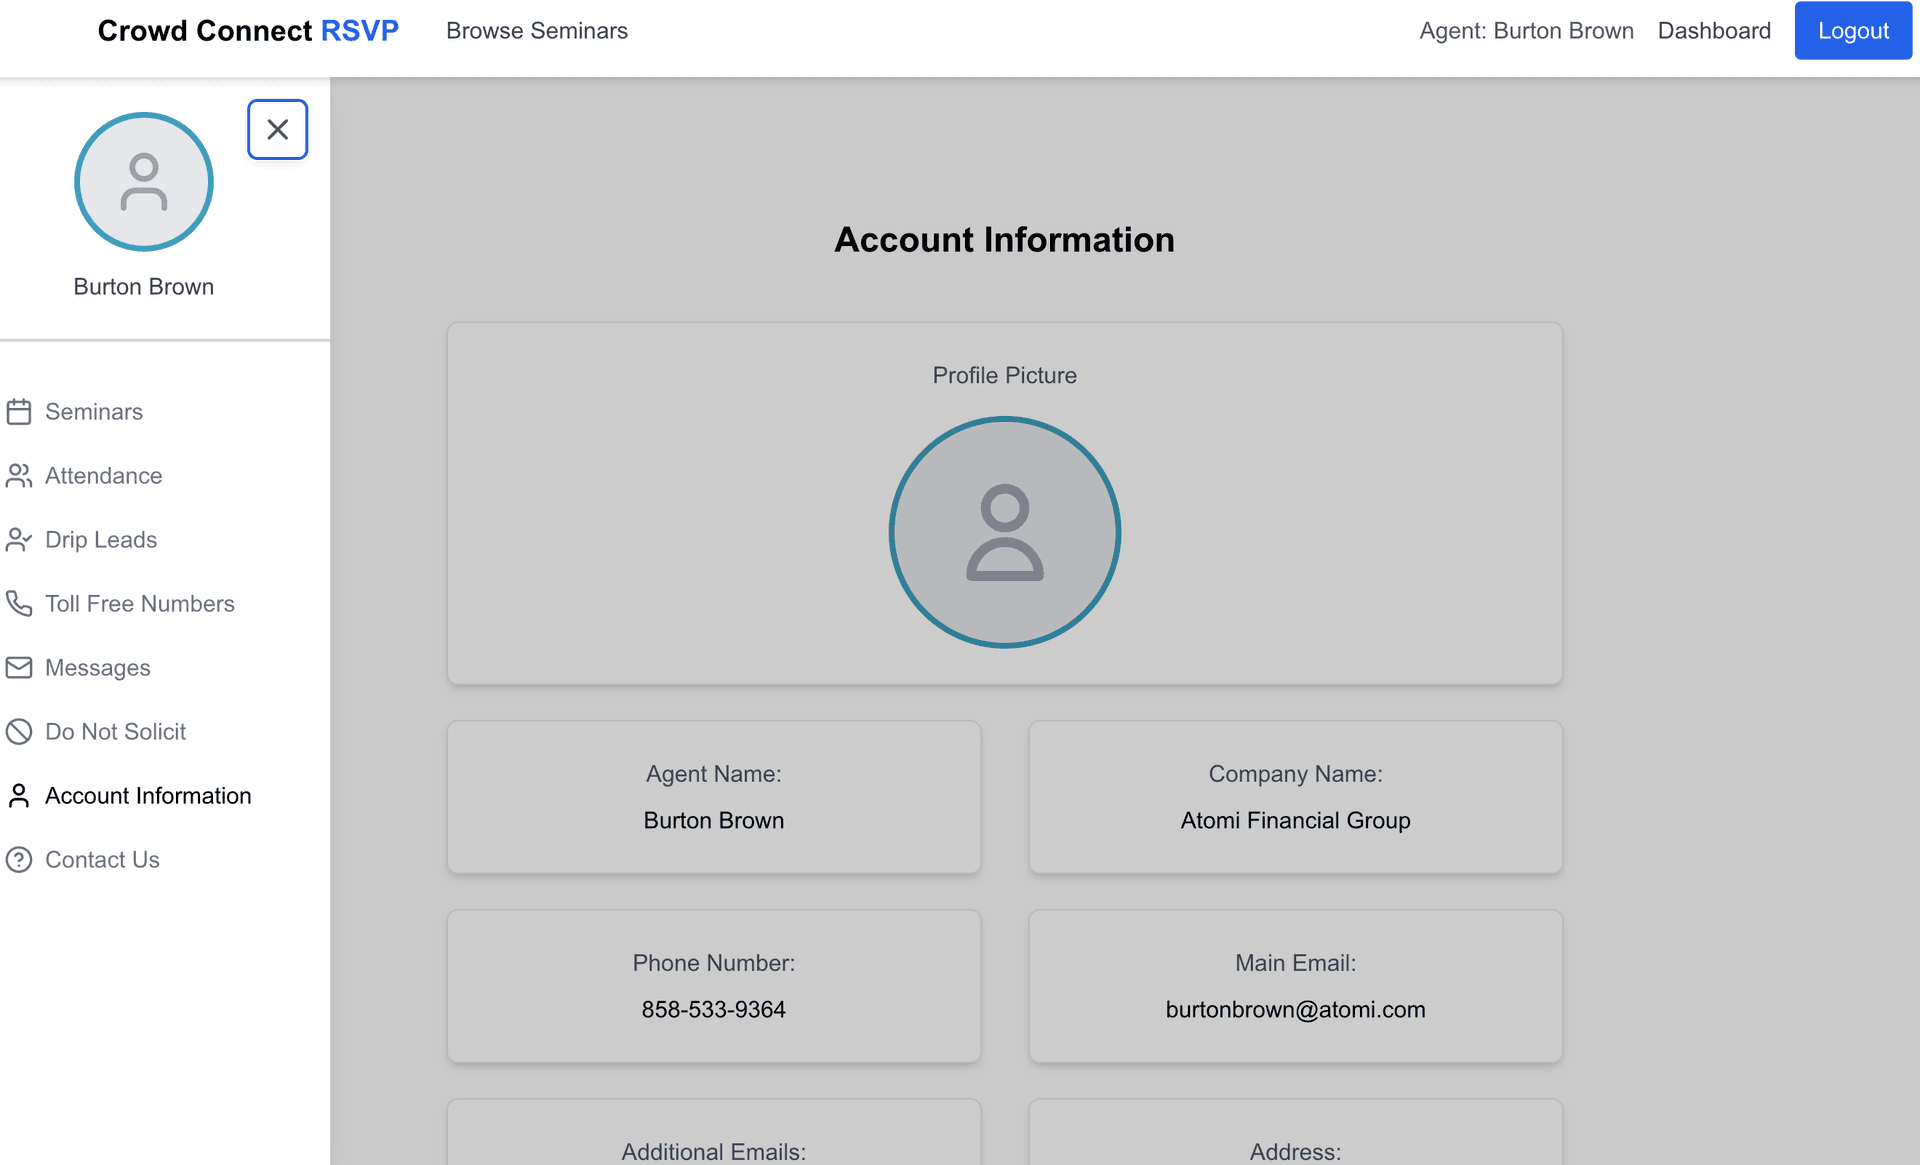The width and height of the screenshot is (1920, 1165).
Task: Click the 'Company Name:' label
Action: [x=1295, y=774]
